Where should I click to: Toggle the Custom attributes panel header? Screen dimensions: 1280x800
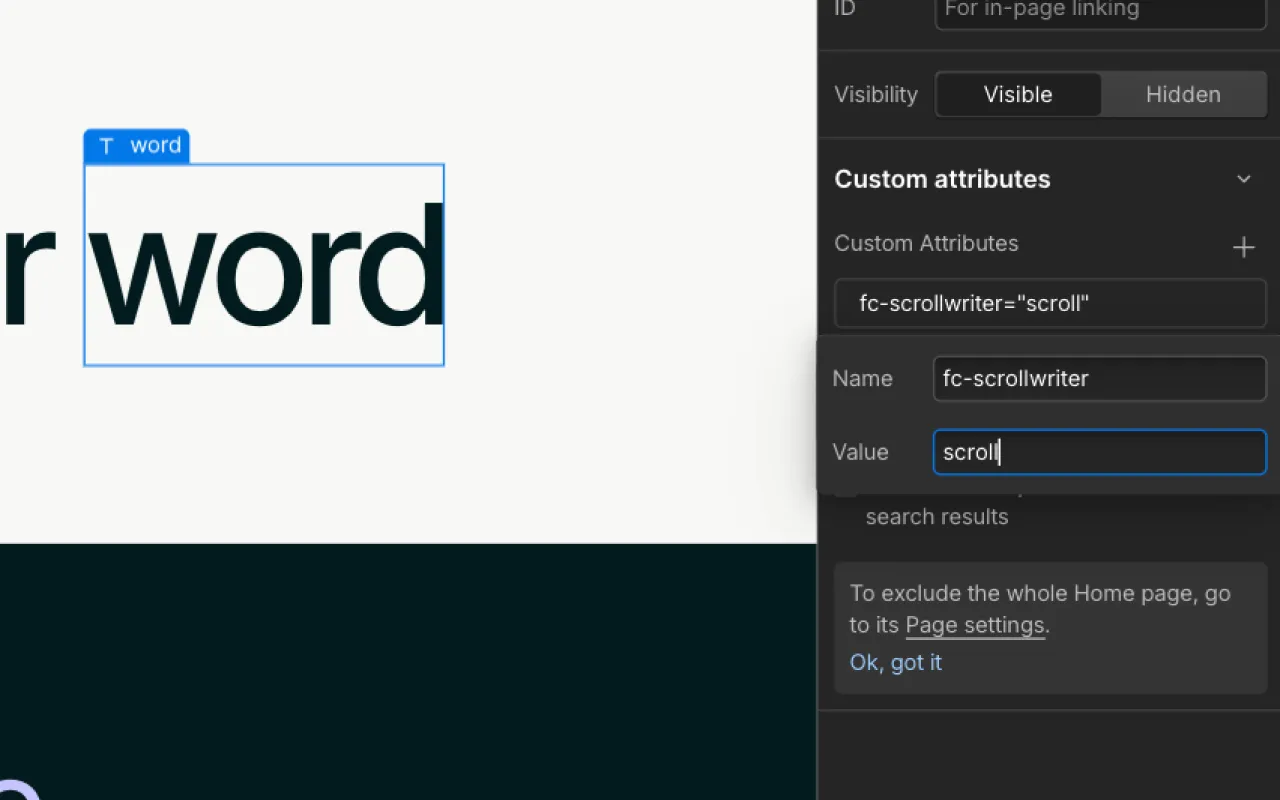pos(942,179)
